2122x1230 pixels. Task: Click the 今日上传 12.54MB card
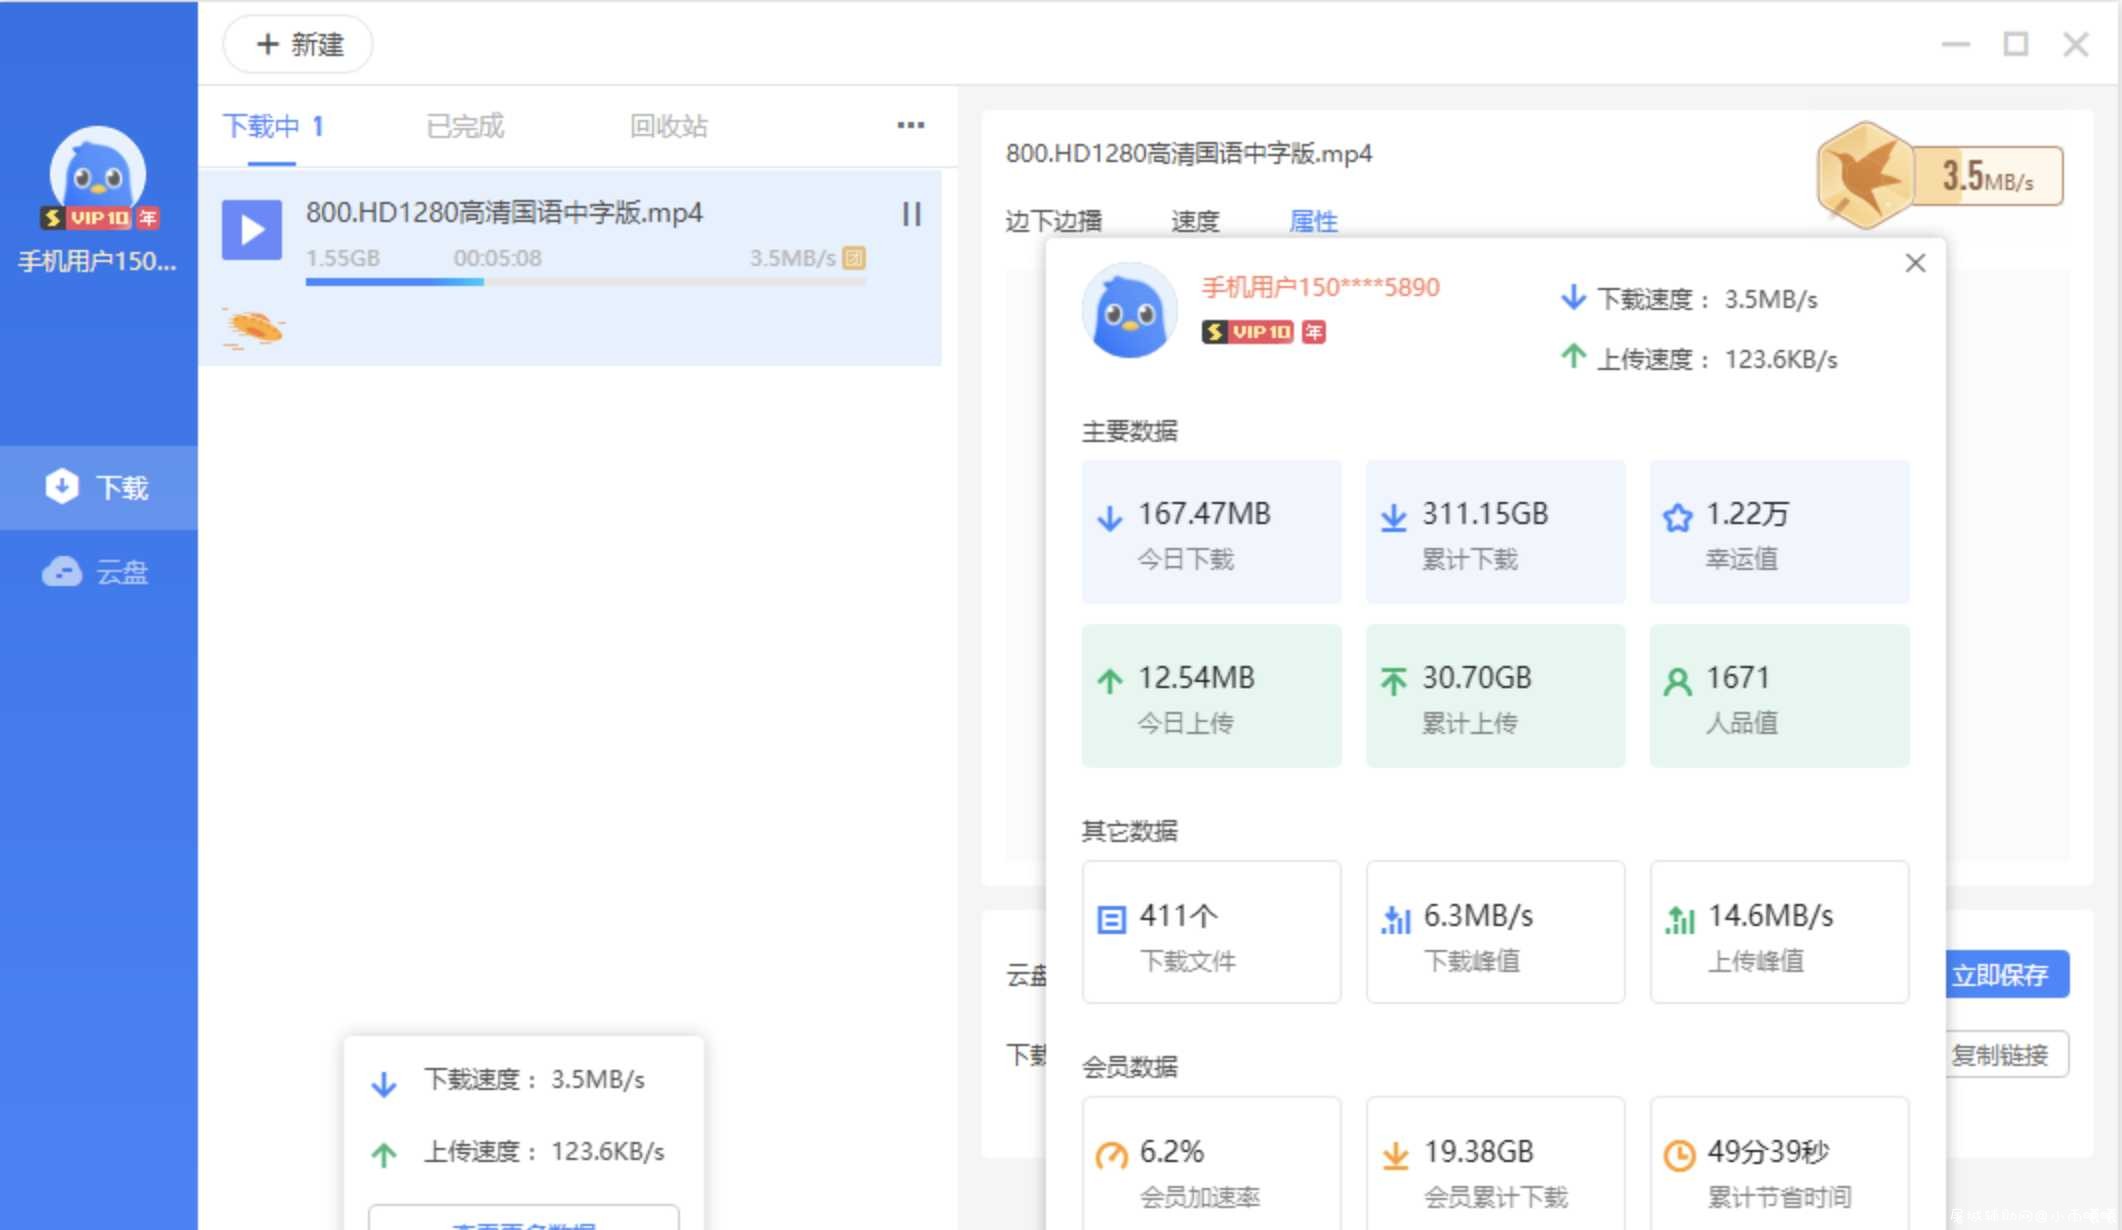click(x=1211, y=696)
